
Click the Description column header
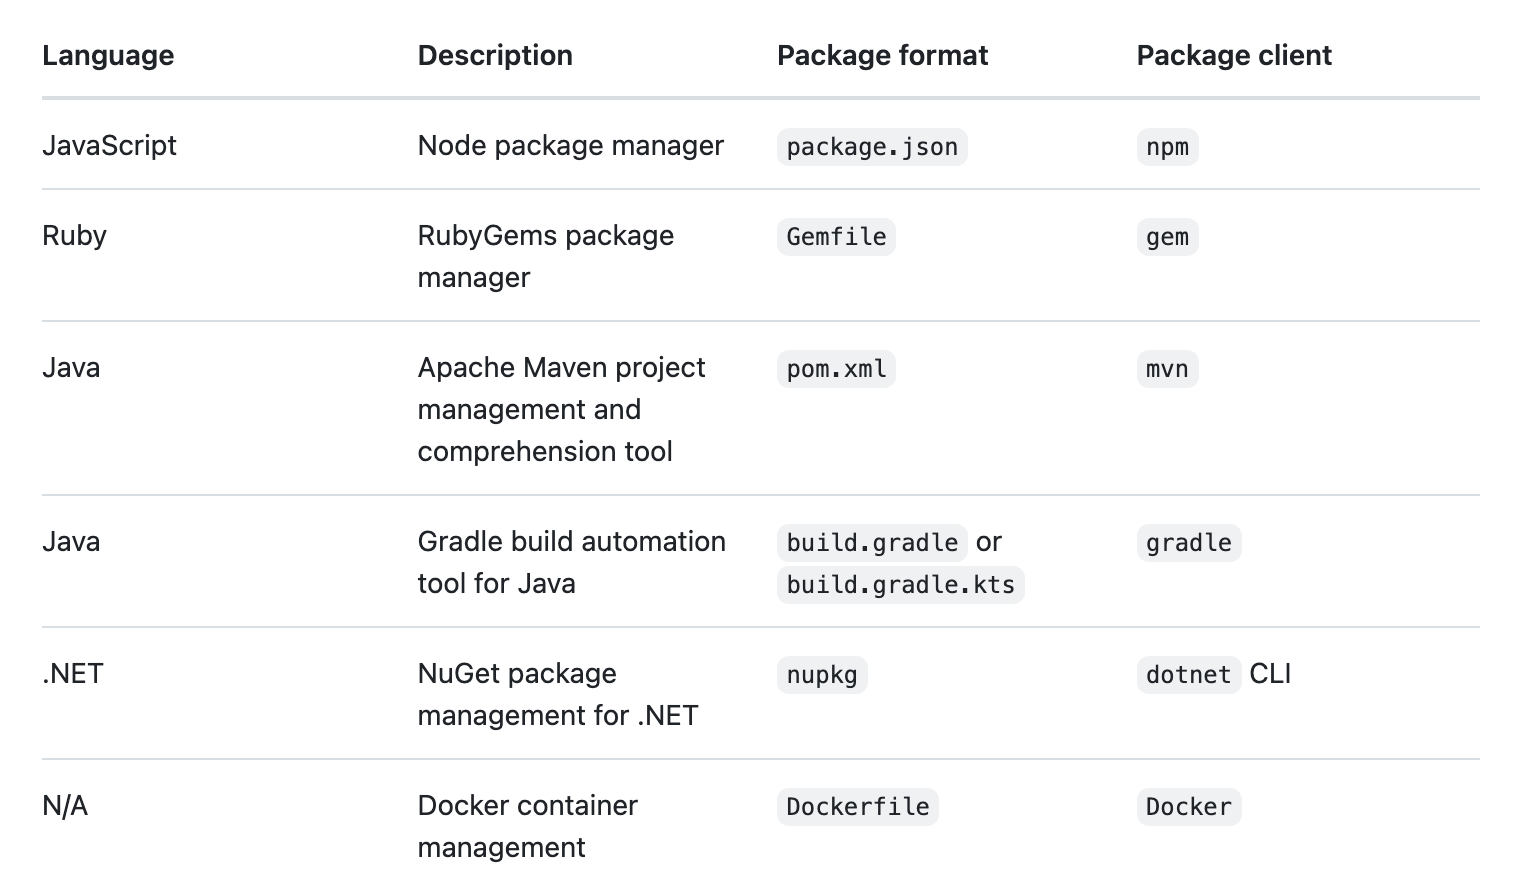coord(495,55)
